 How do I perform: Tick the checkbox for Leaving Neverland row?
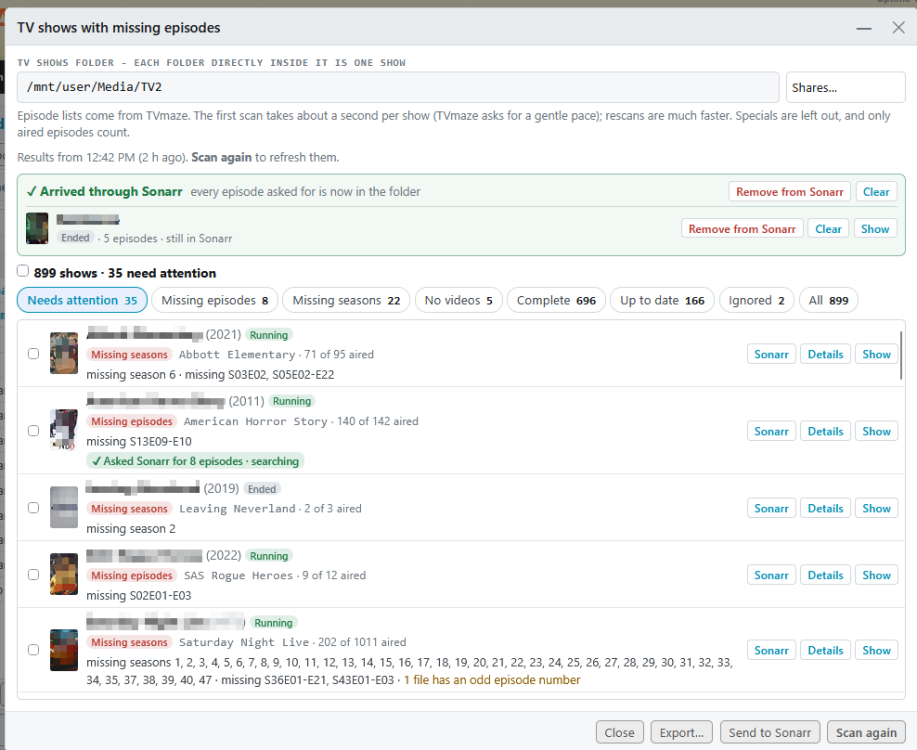[x=33, y=507]
